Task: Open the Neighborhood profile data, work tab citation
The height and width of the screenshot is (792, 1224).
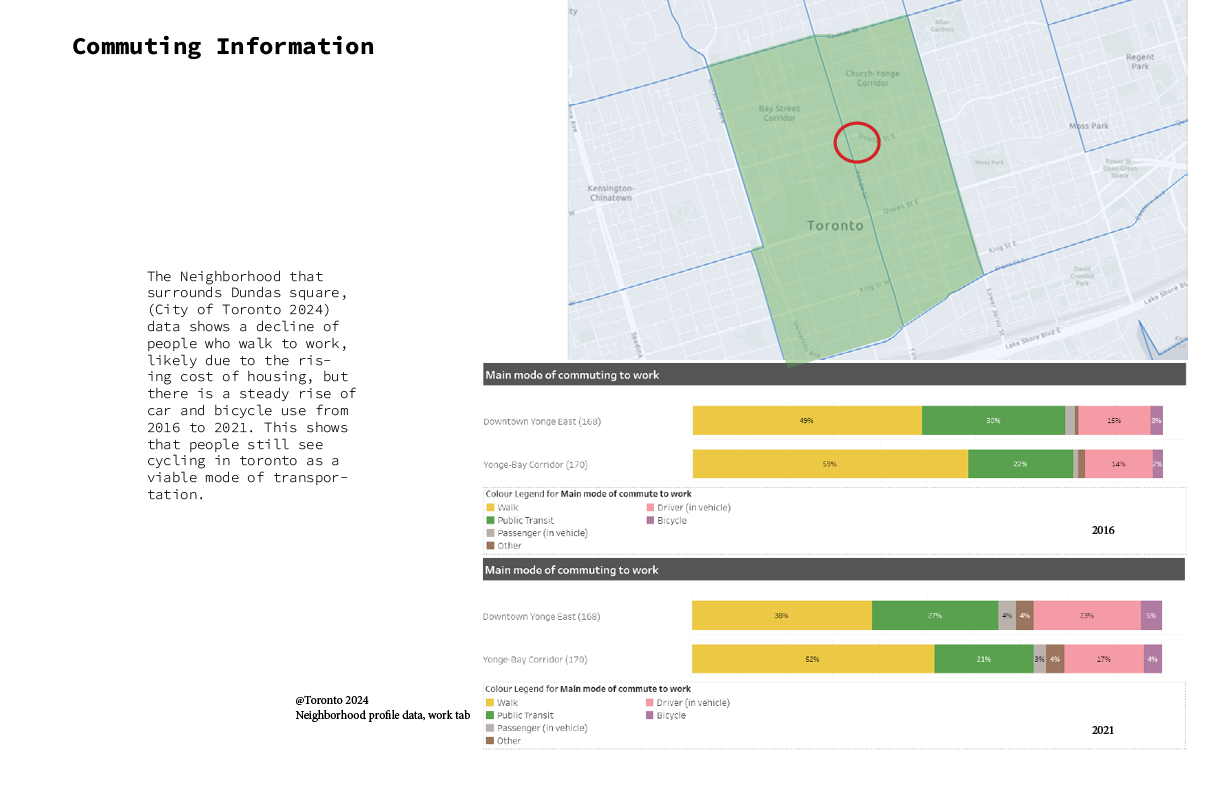Action: point(382,715)
